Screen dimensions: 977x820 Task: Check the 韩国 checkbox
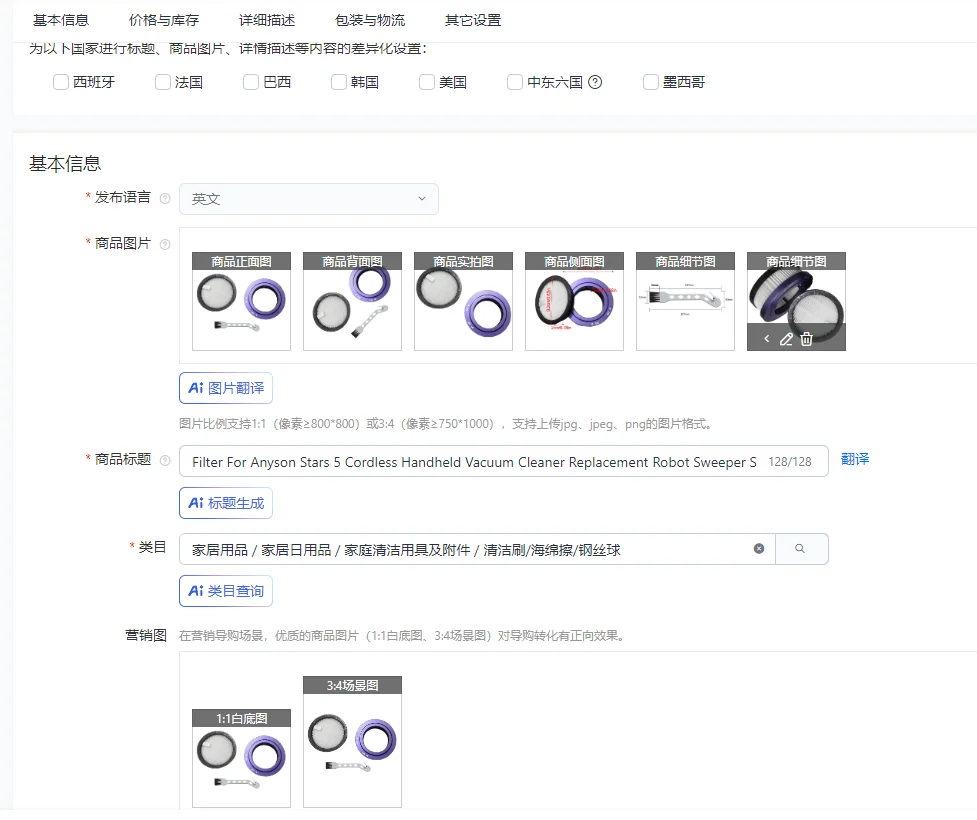[x=338, y=82]
